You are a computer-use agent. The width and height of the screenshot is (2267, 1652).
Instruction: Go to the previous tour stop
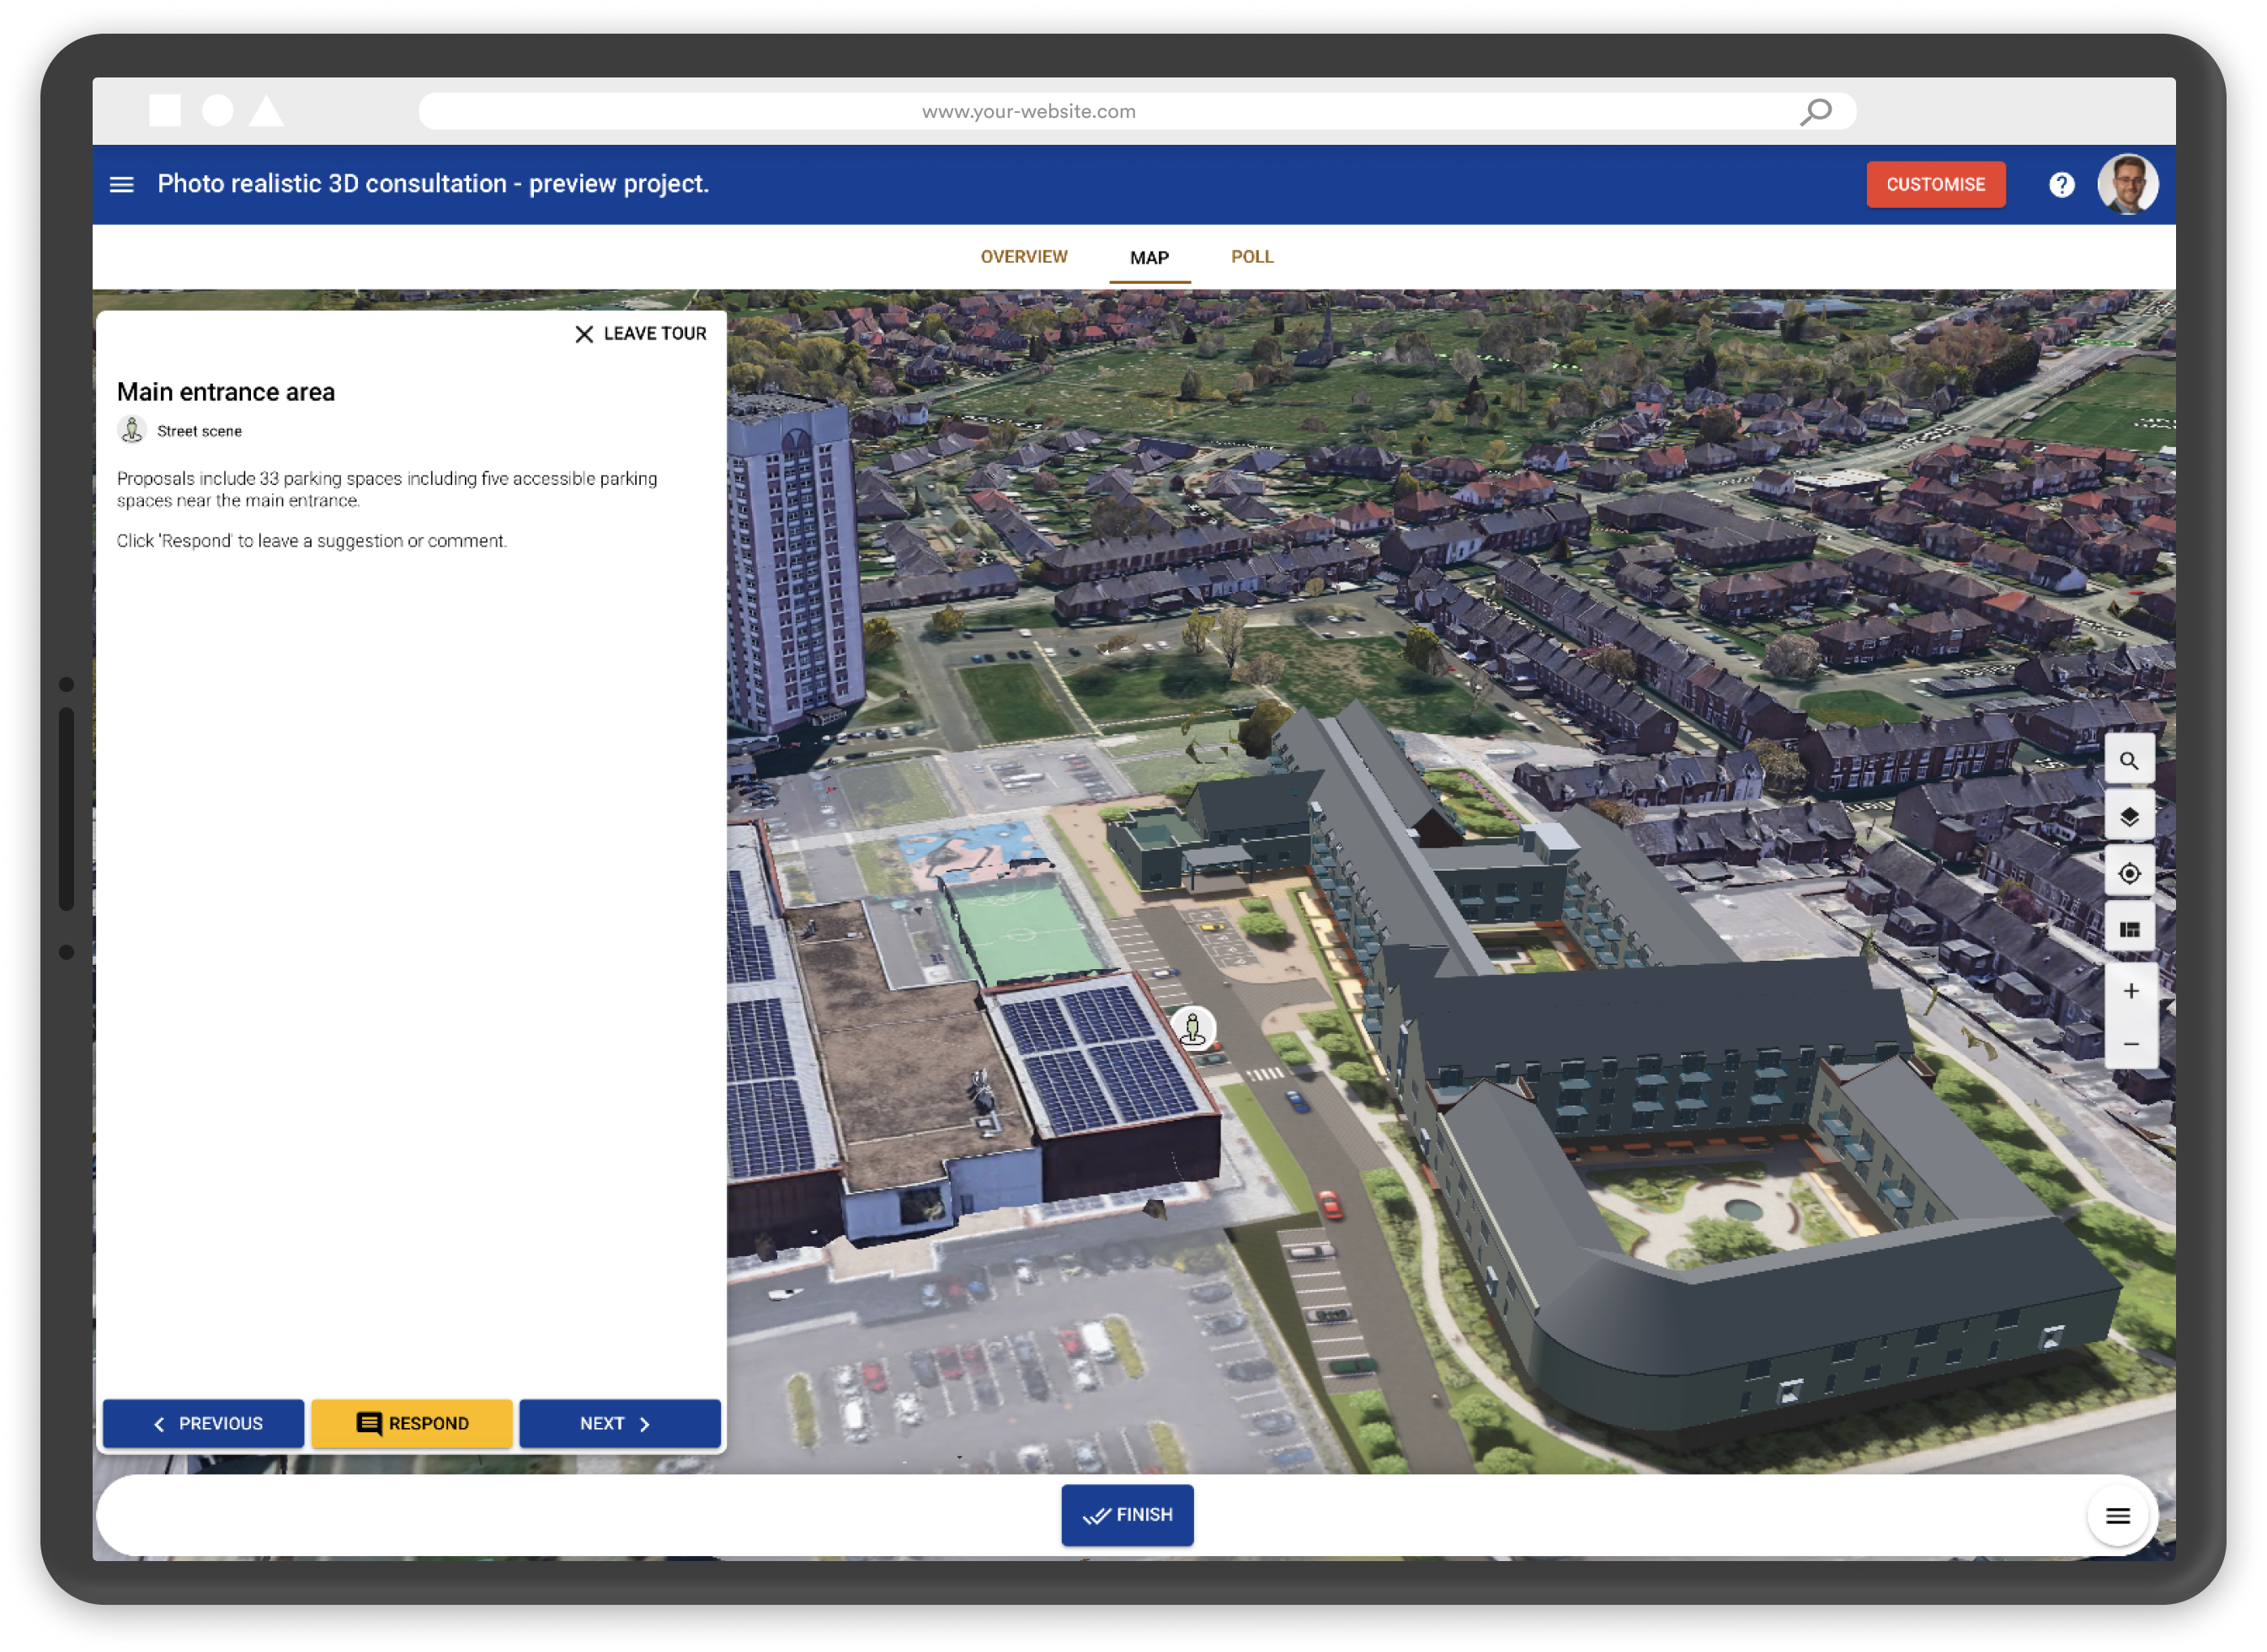click(203, 1424)
